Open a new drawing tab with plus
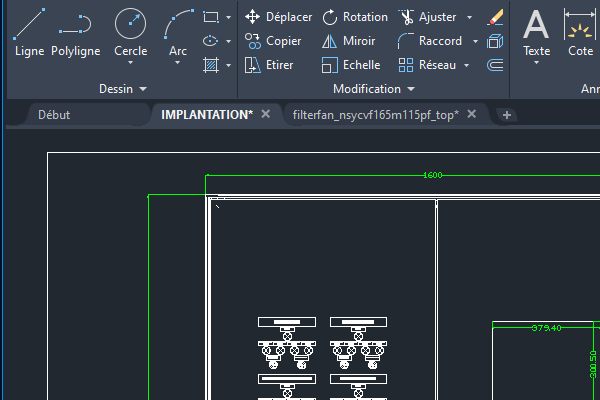Image resolution: width=600 pixels, height=400 pixels. [507, 114]
